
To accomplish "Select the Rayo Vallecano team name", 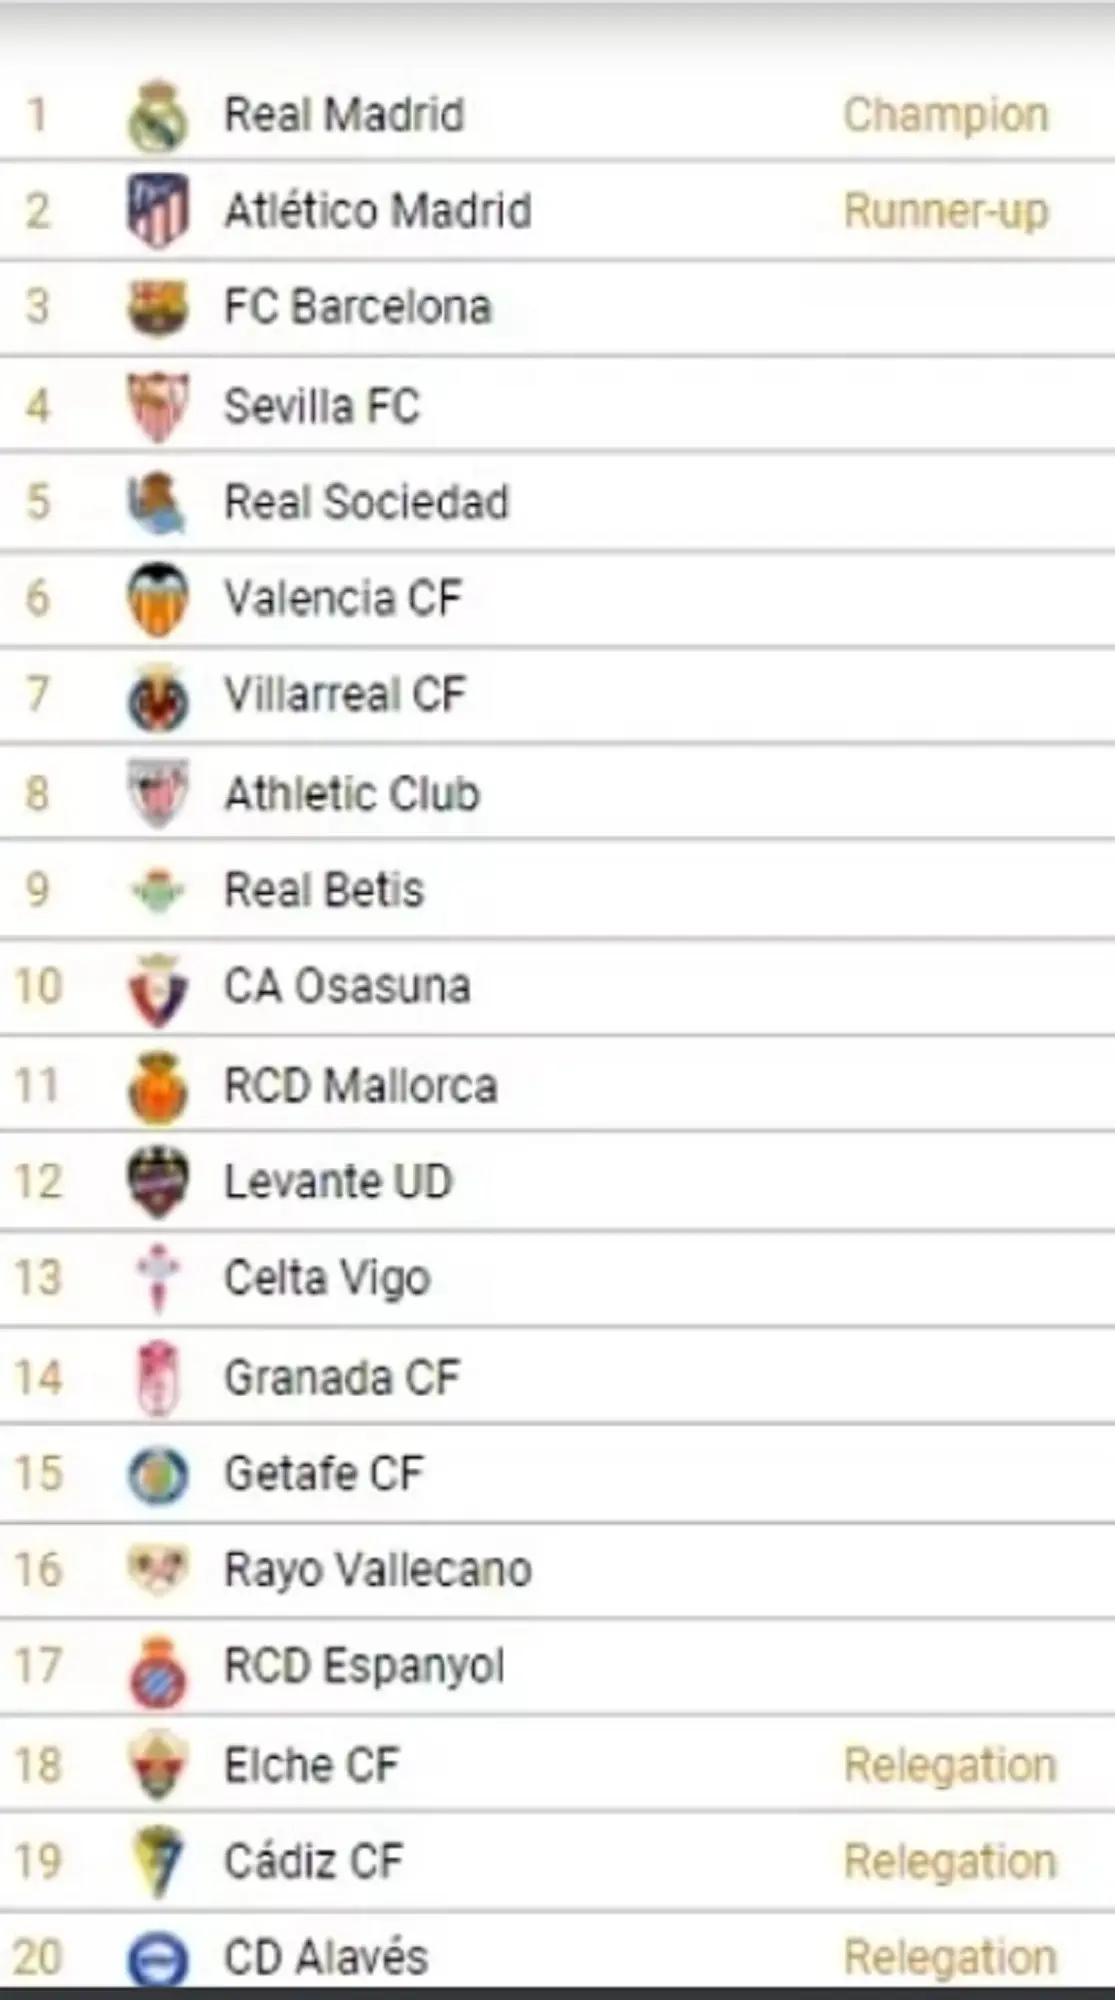I will point(377,1570).
